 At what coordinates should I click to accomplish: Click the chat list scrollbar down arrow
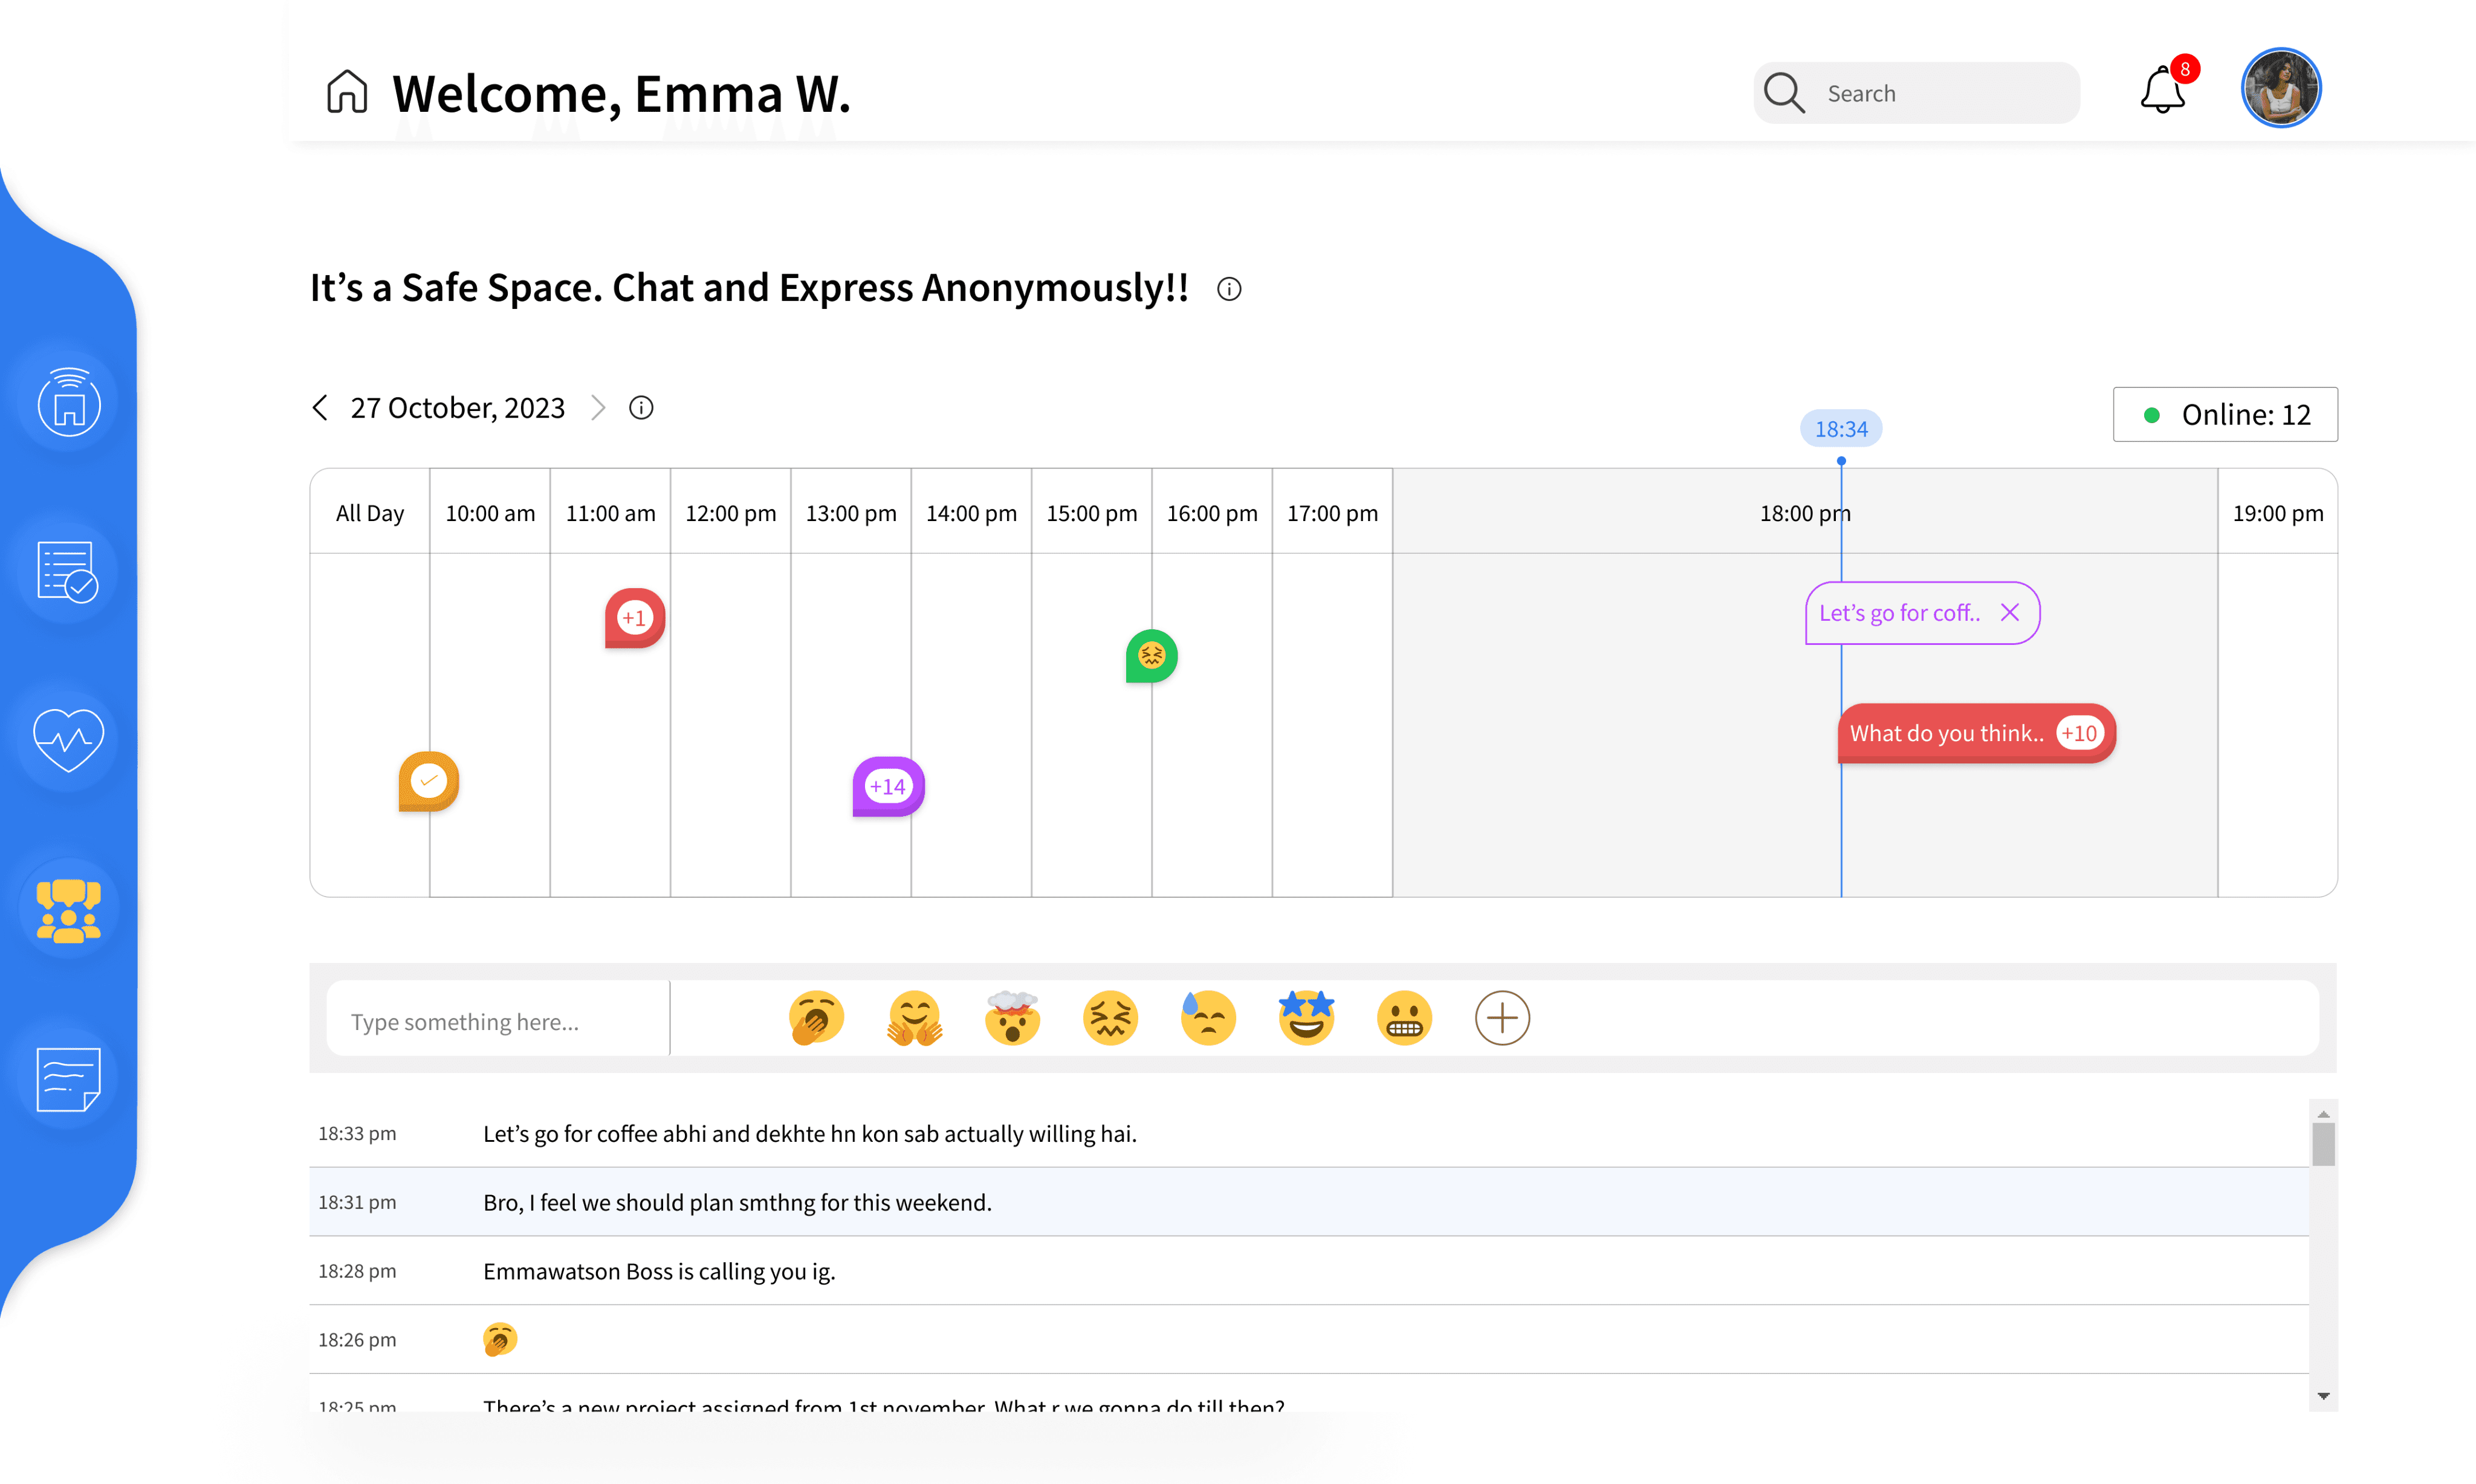click(2323, 1396)
